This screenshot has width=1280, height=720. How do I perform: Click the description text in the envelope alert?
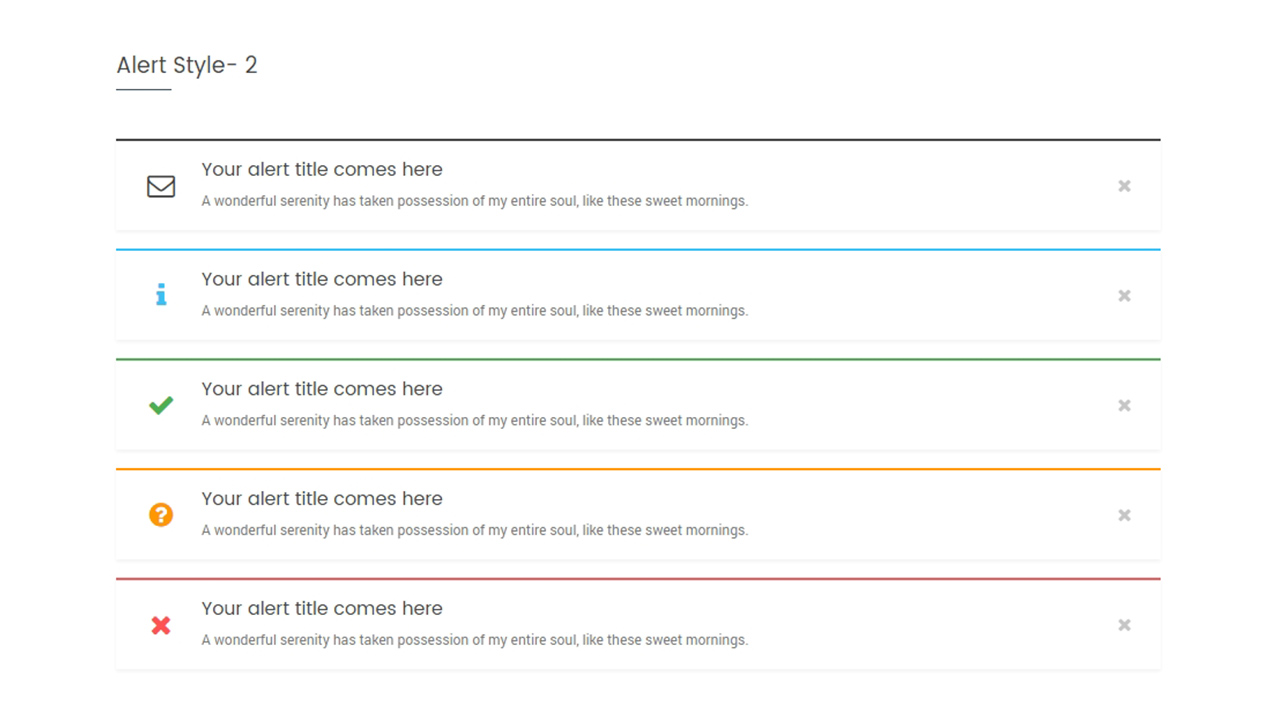[x=474, y=201]
